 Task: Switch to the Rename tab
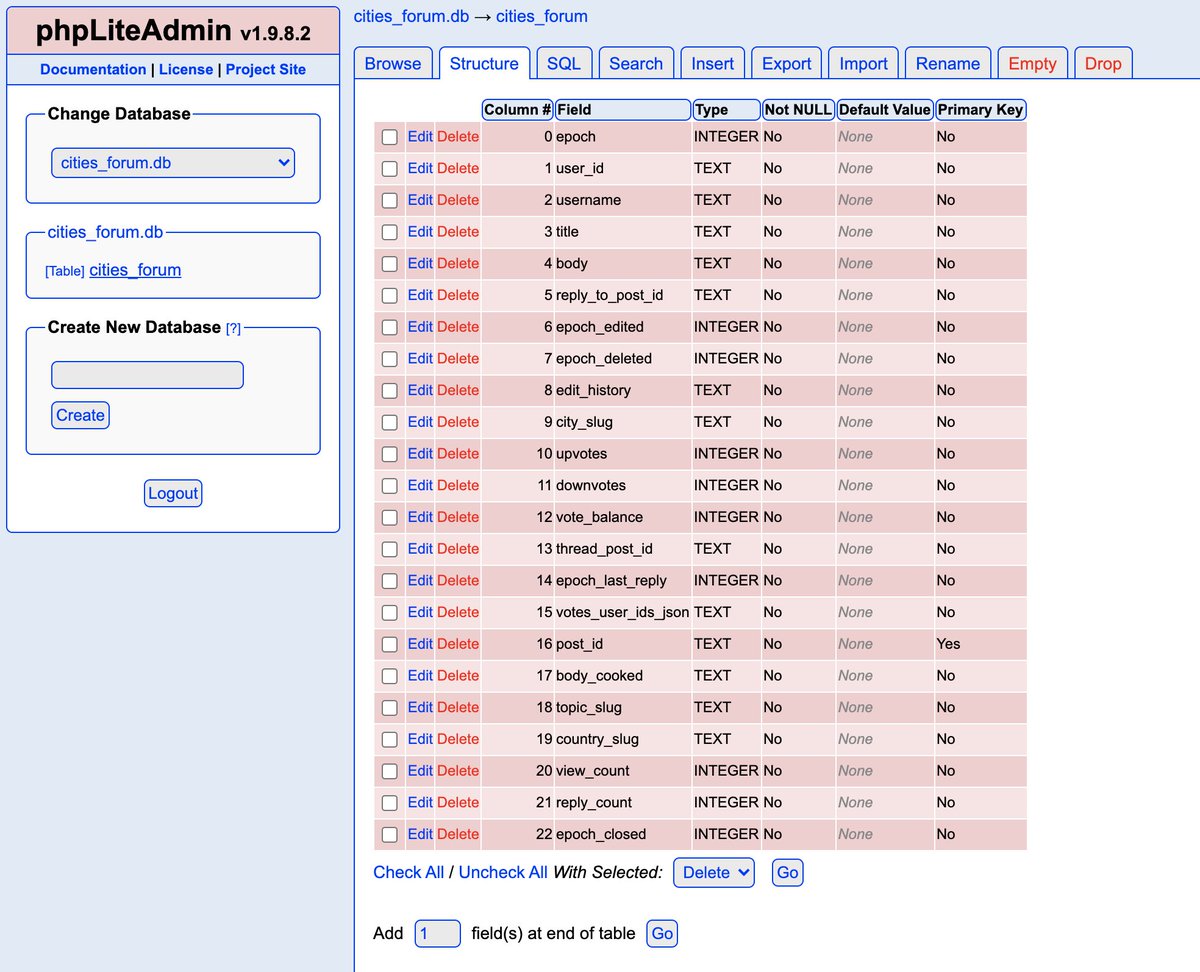coord(947,63)
